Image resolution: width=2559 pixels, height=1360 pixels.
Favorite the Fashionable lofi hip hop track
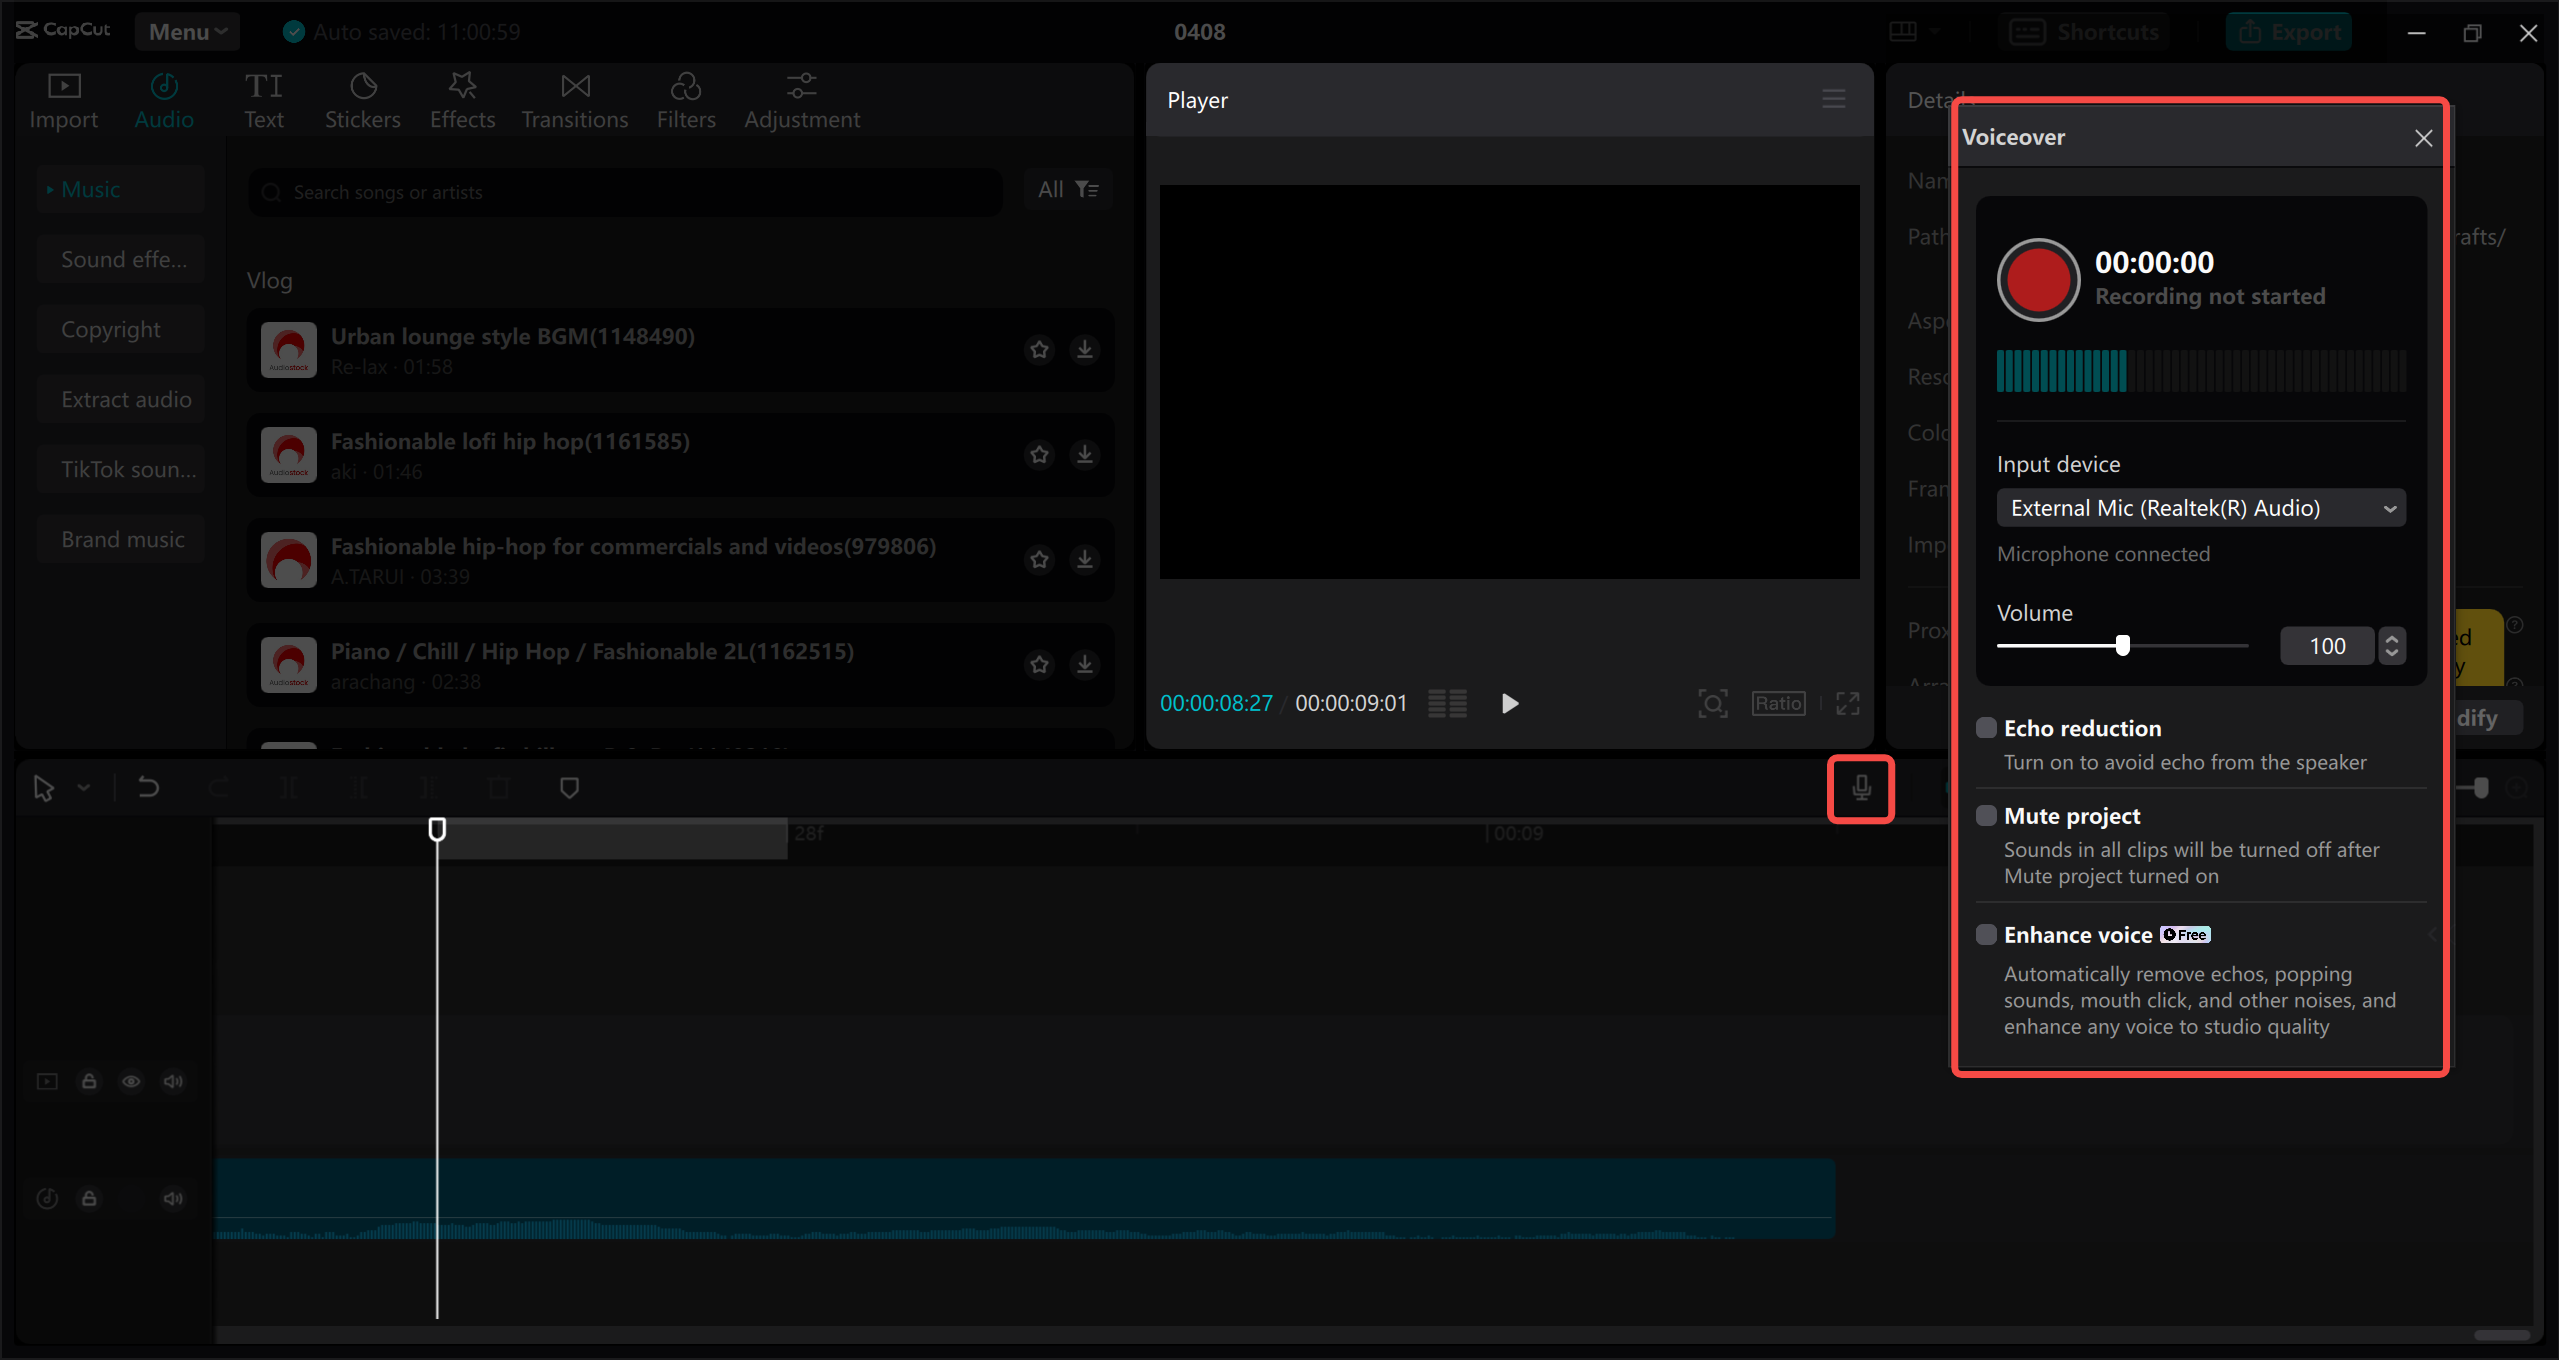click(1039, 454)
